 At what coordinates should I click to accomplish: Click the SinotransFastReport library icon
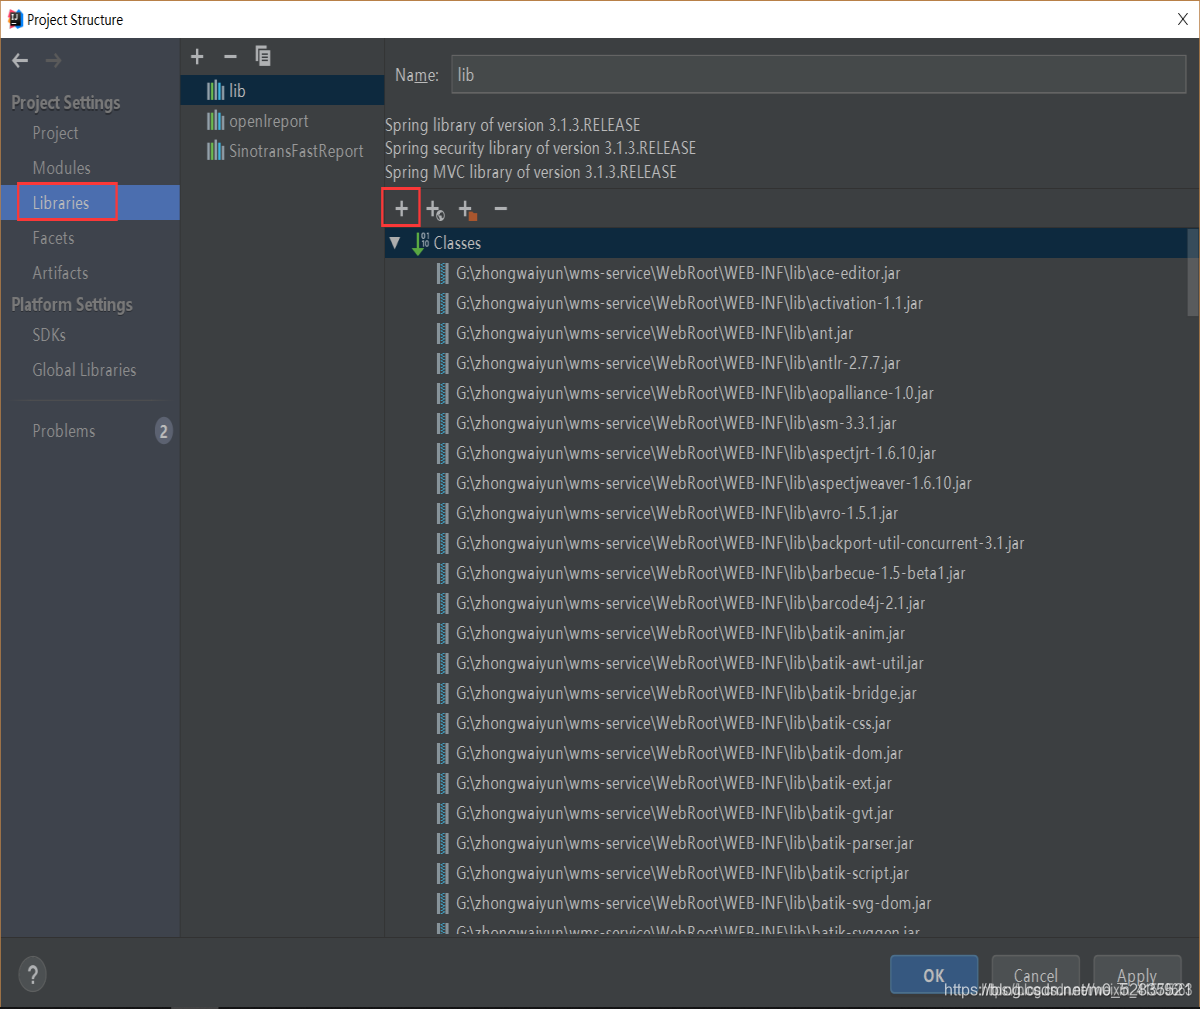click(215, 151)
